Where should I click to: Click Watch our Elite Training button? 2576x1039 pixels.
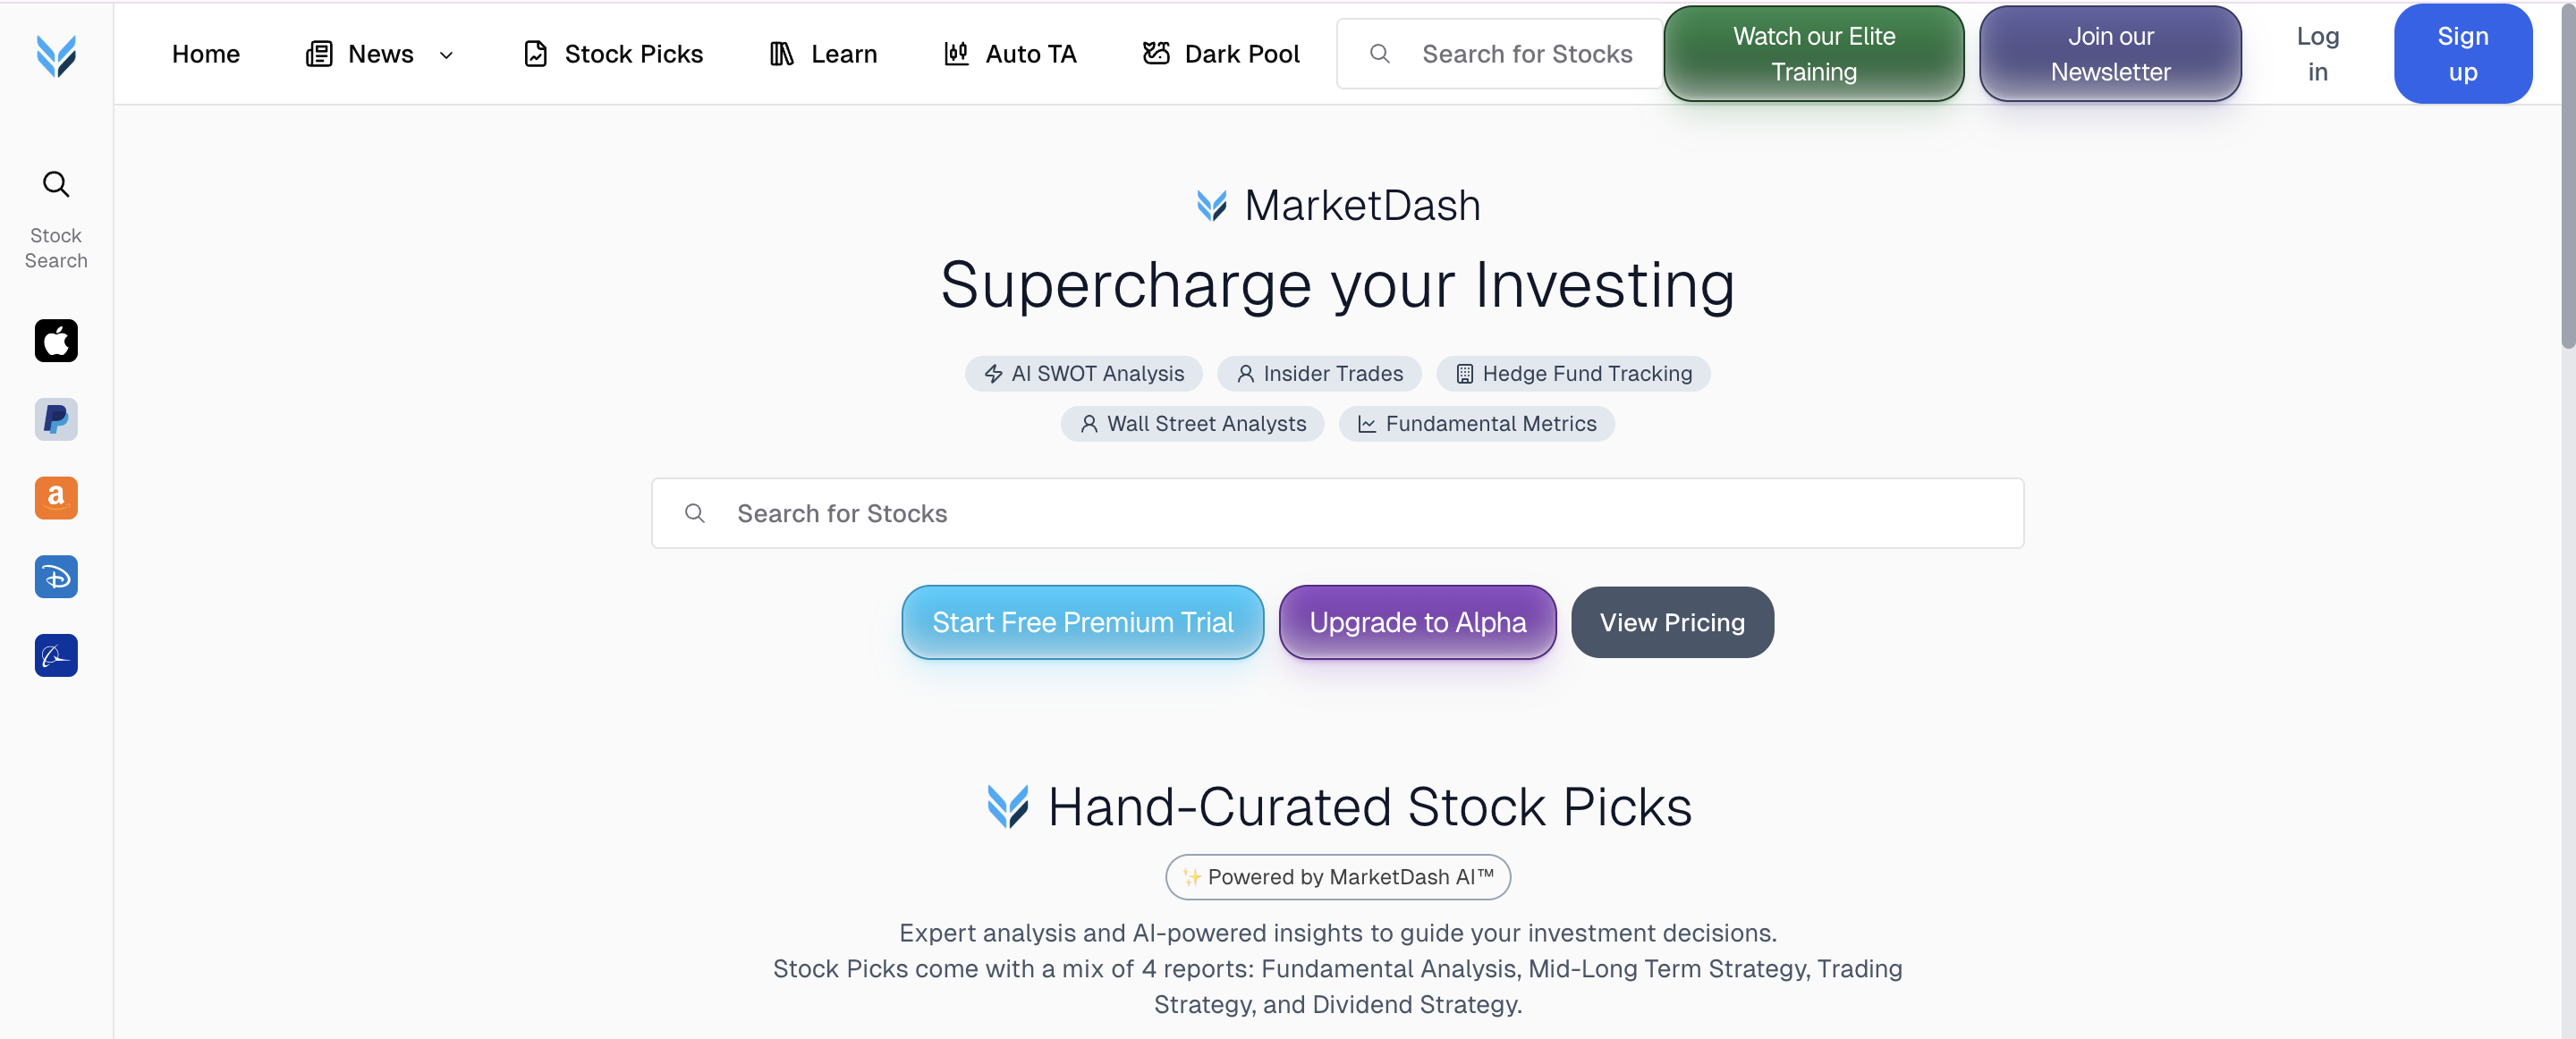(1813, 54)
